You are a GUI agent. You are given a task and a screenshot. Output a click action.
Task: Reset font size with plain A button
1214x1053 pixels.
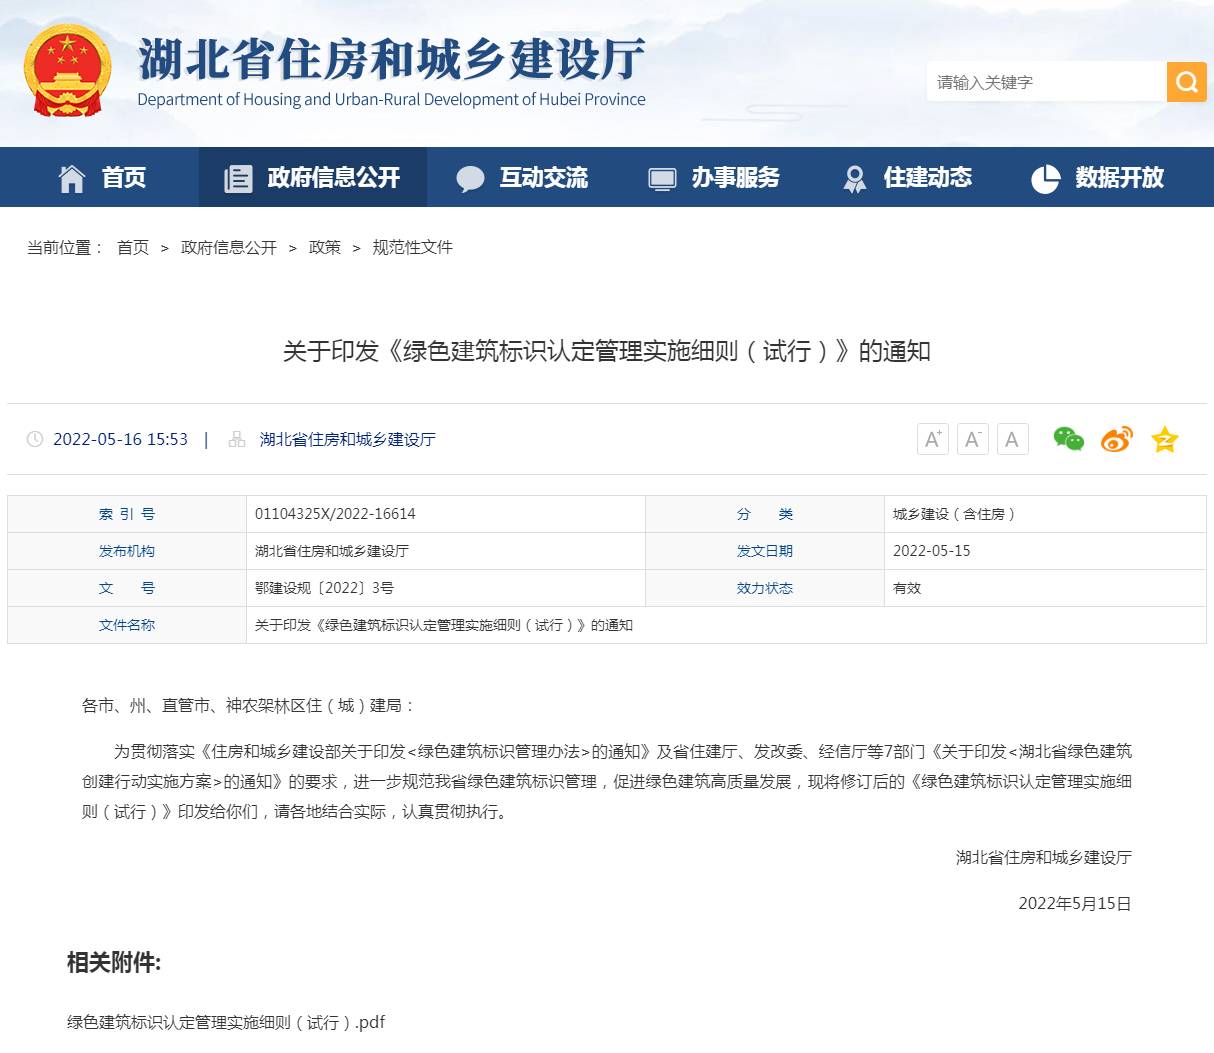tap(1012, 439)
